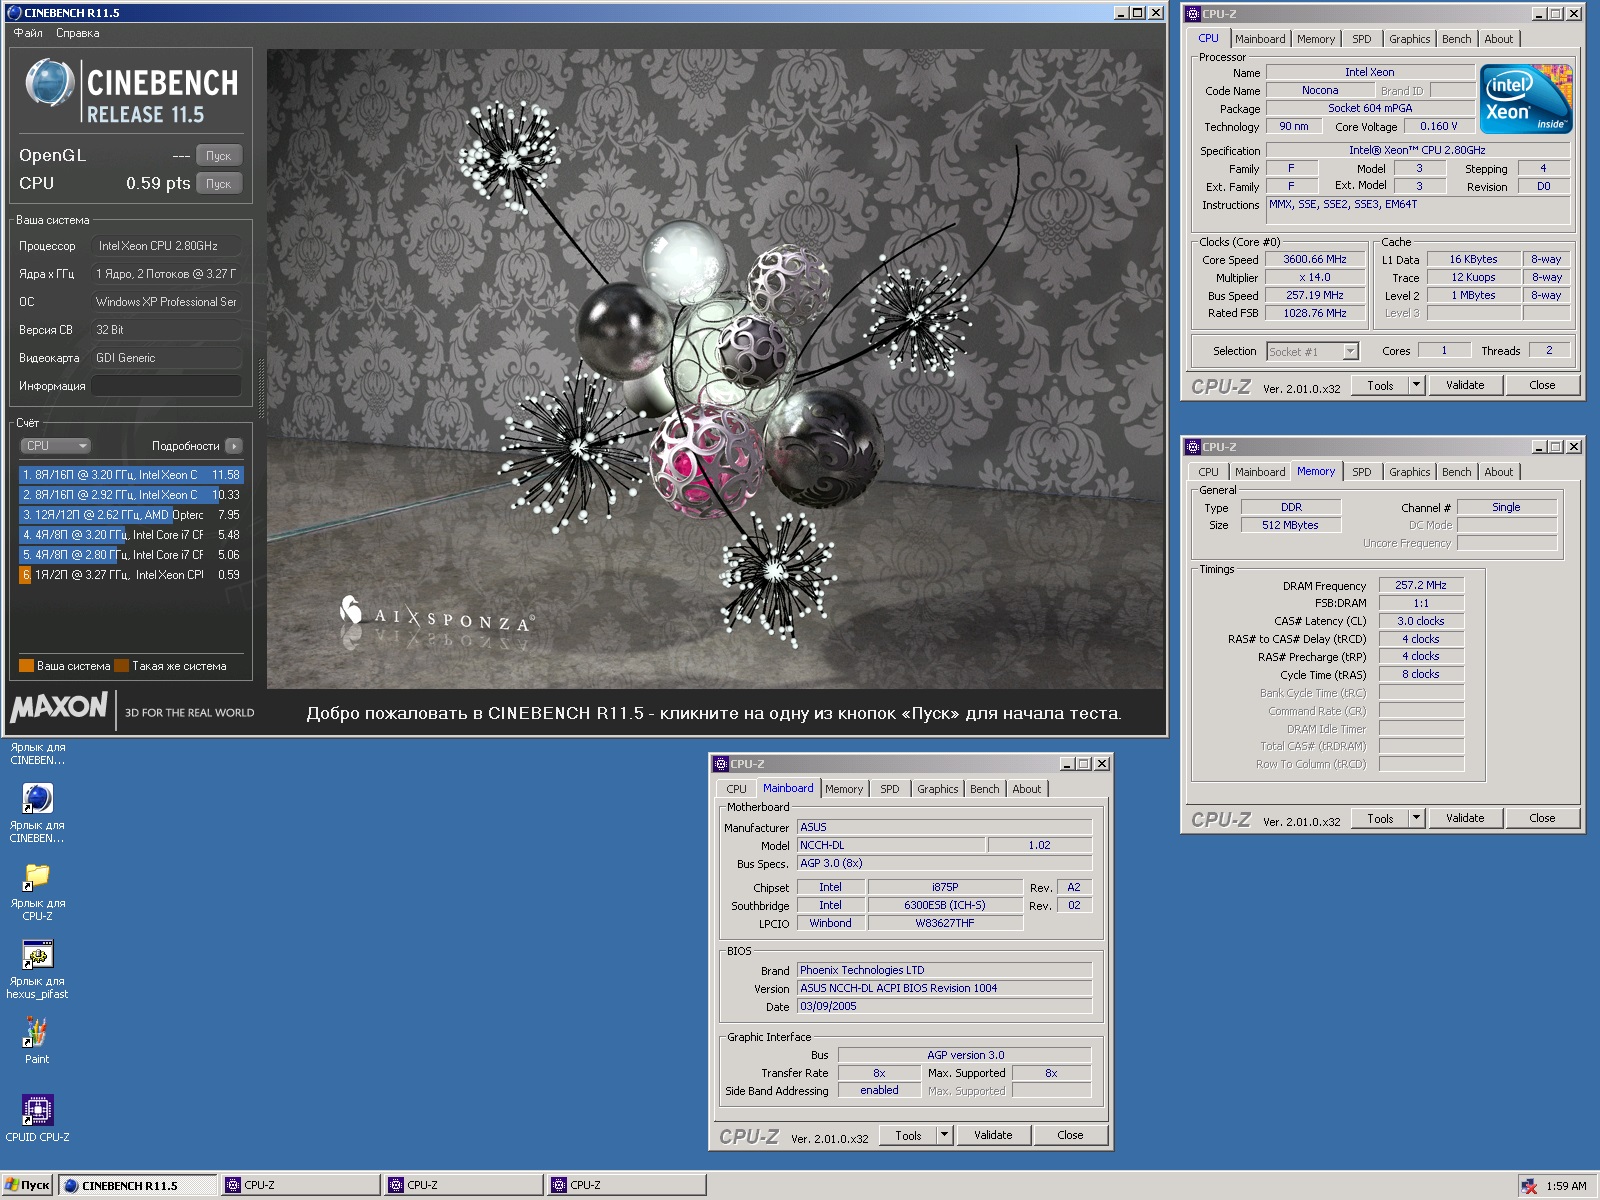
Task: Click Validate in Memory CPU-Z window
Action: coord(1465,818)
